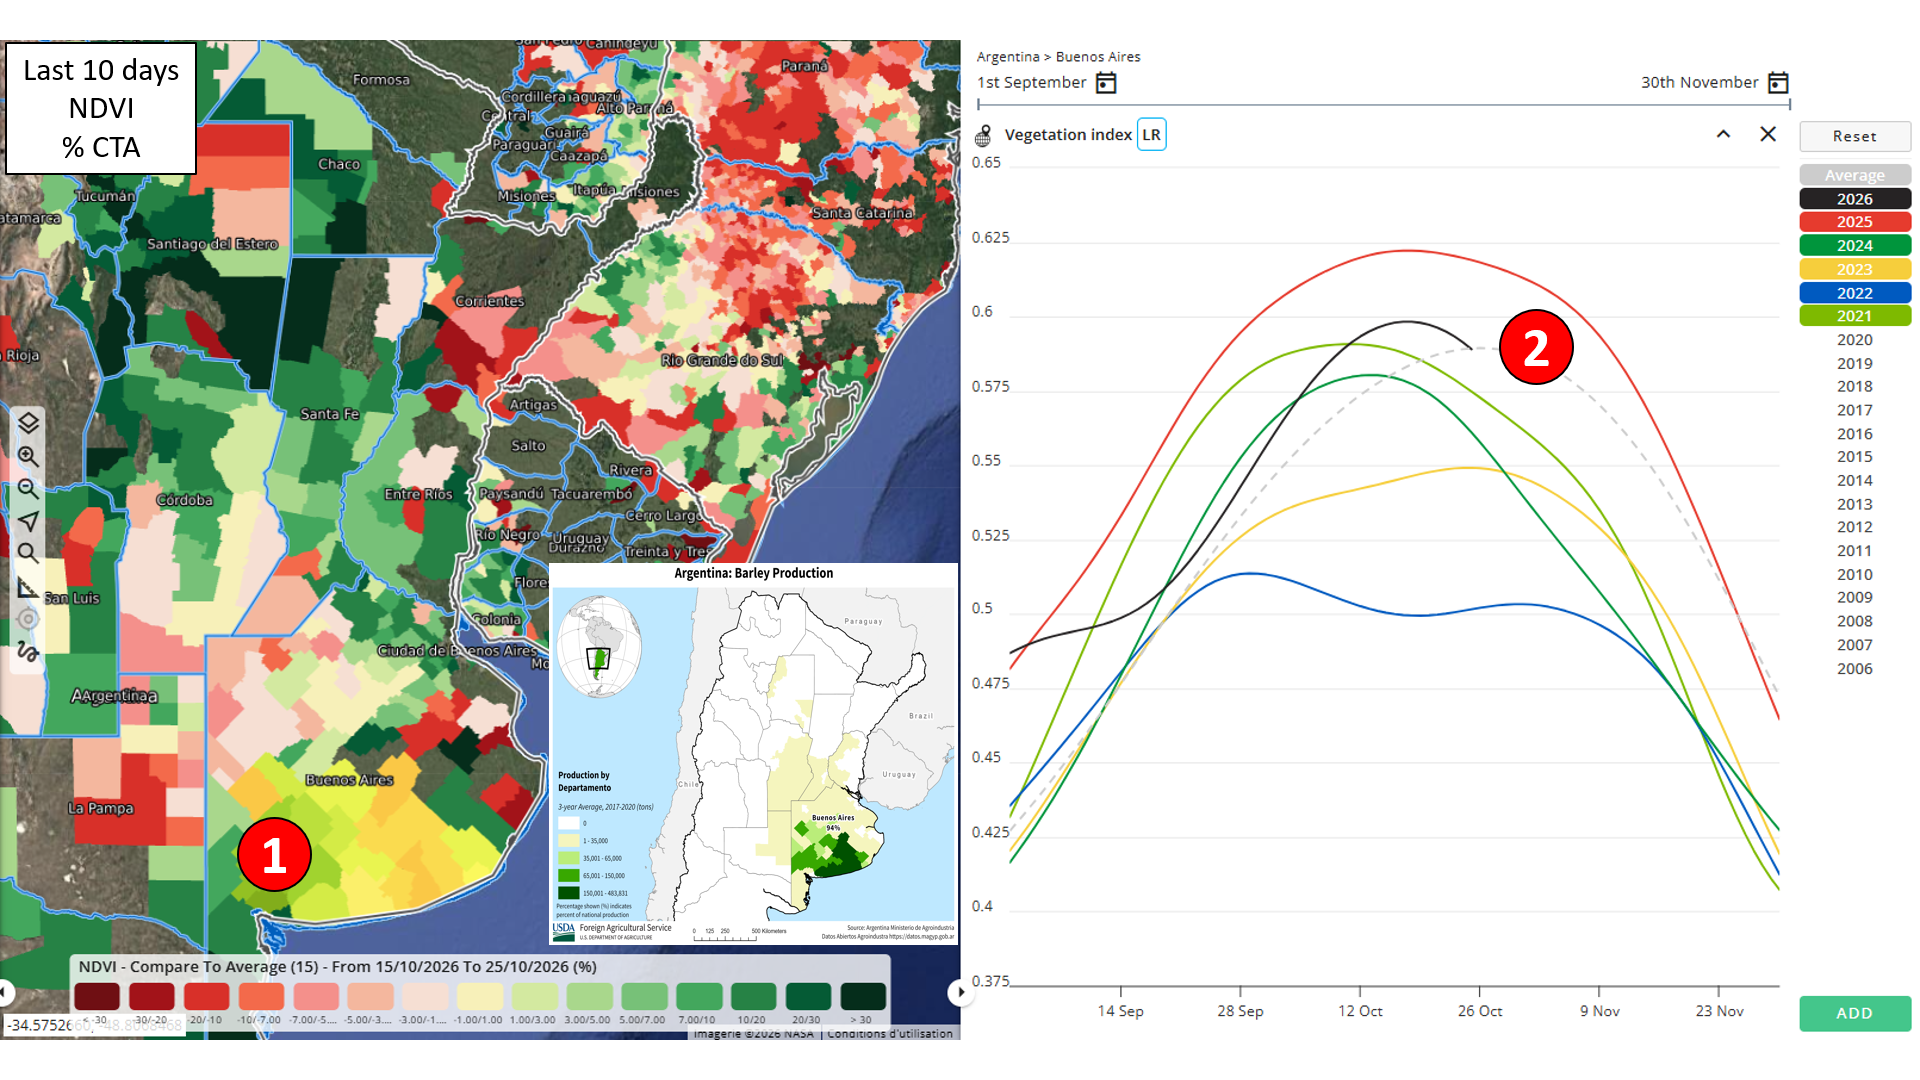Click the Córdoba label on map
This screenshot has height=1080, width=1920.
point(185,500)
